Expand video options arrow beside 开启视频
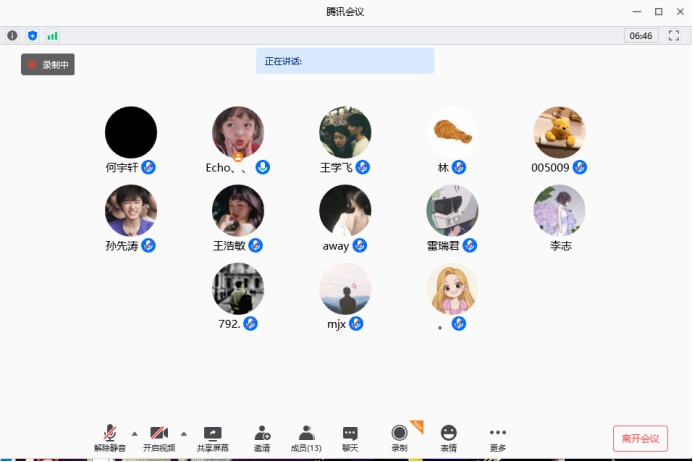 (183, 433)
